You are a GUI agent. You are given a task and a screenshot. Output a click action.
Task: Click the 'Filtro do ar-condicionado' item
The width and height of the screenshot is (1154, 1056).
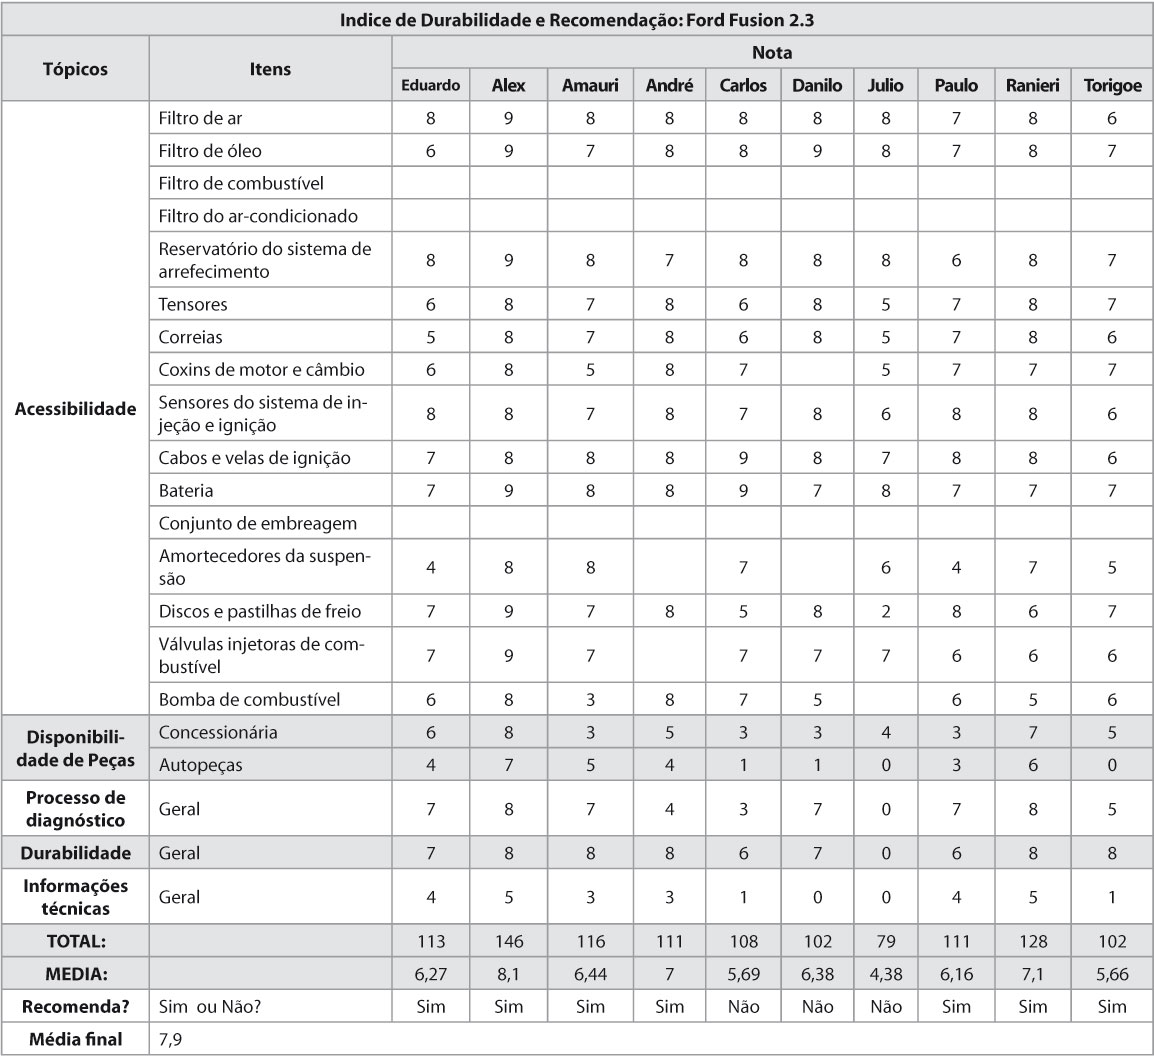coord(258,216)
